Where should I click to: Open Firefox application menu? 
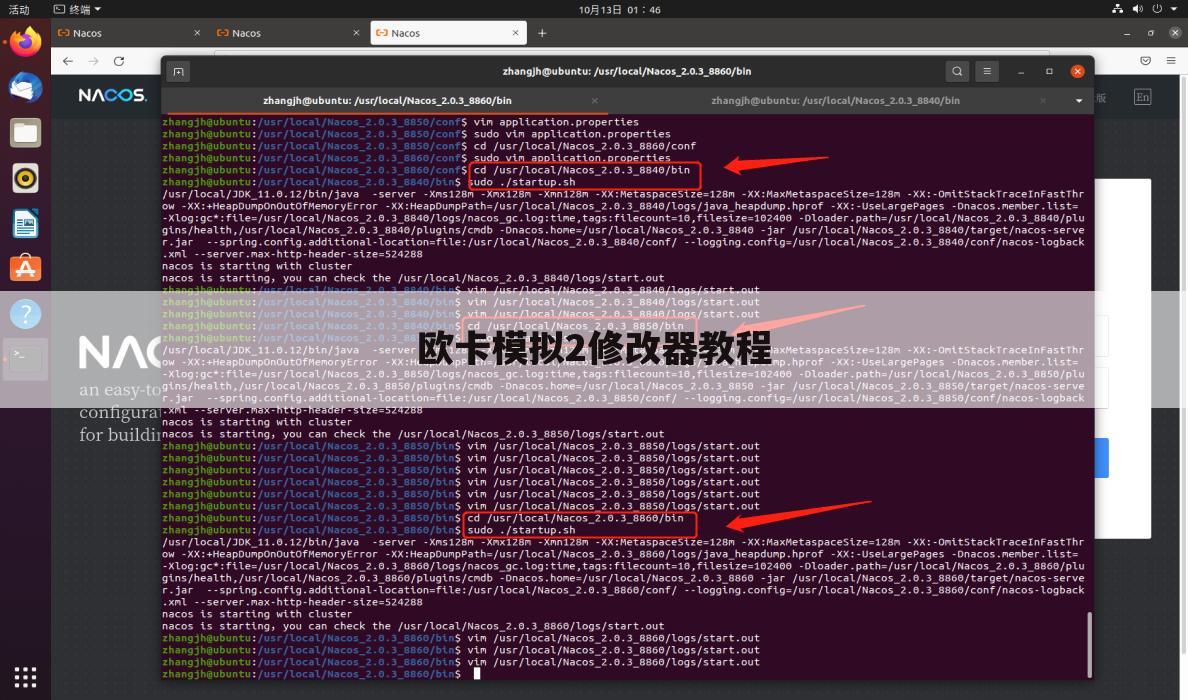pos(1171,61)
